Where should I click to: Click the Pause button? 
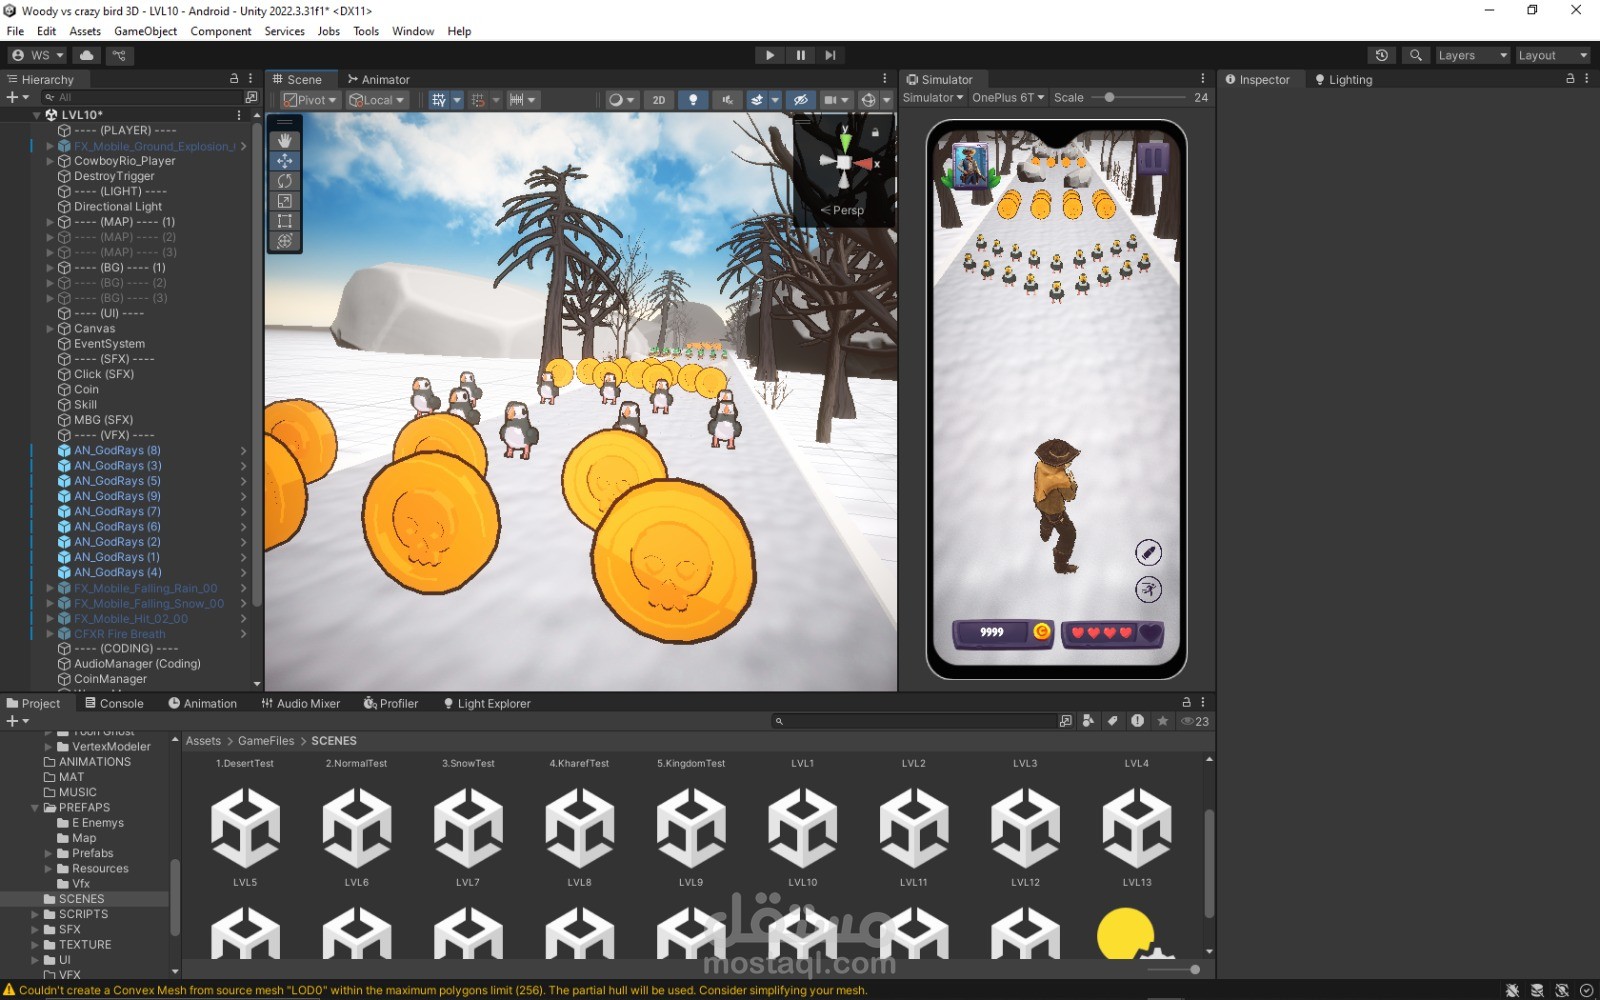(x=800, y=55)
